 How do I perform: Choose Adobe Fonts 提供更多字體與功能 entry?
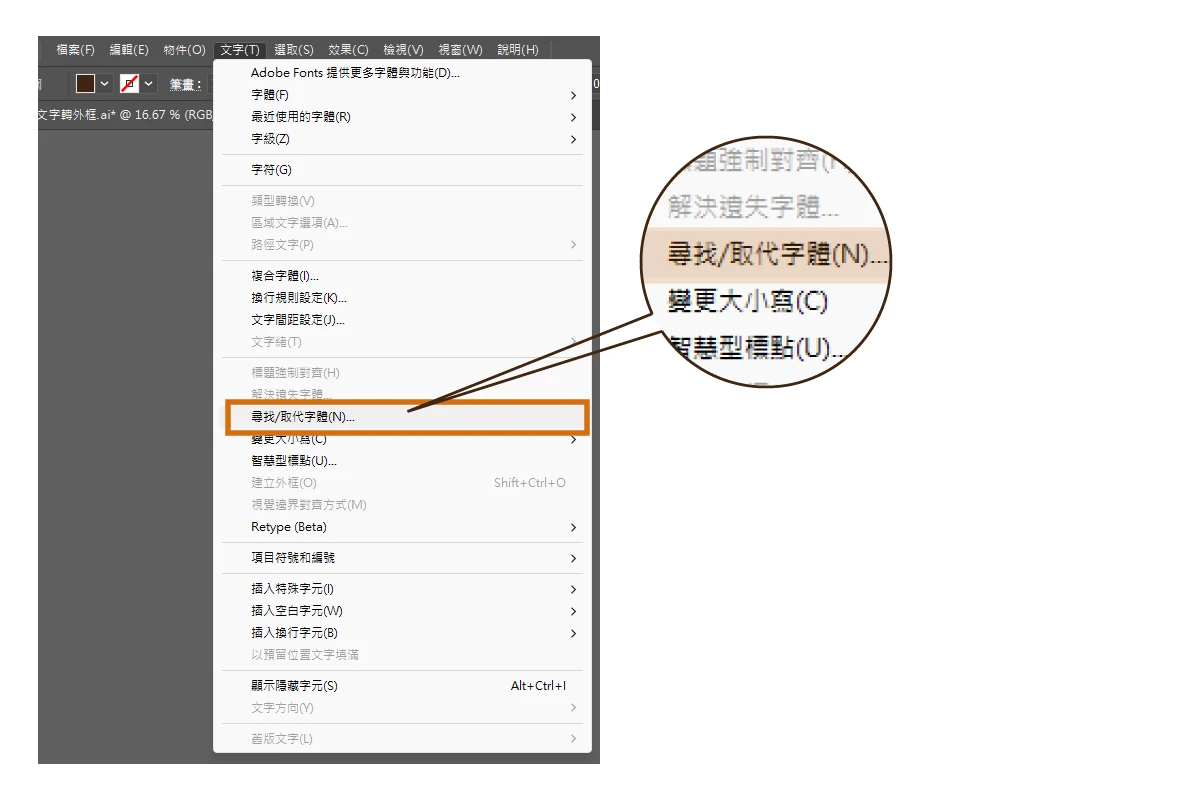point(403,73)
